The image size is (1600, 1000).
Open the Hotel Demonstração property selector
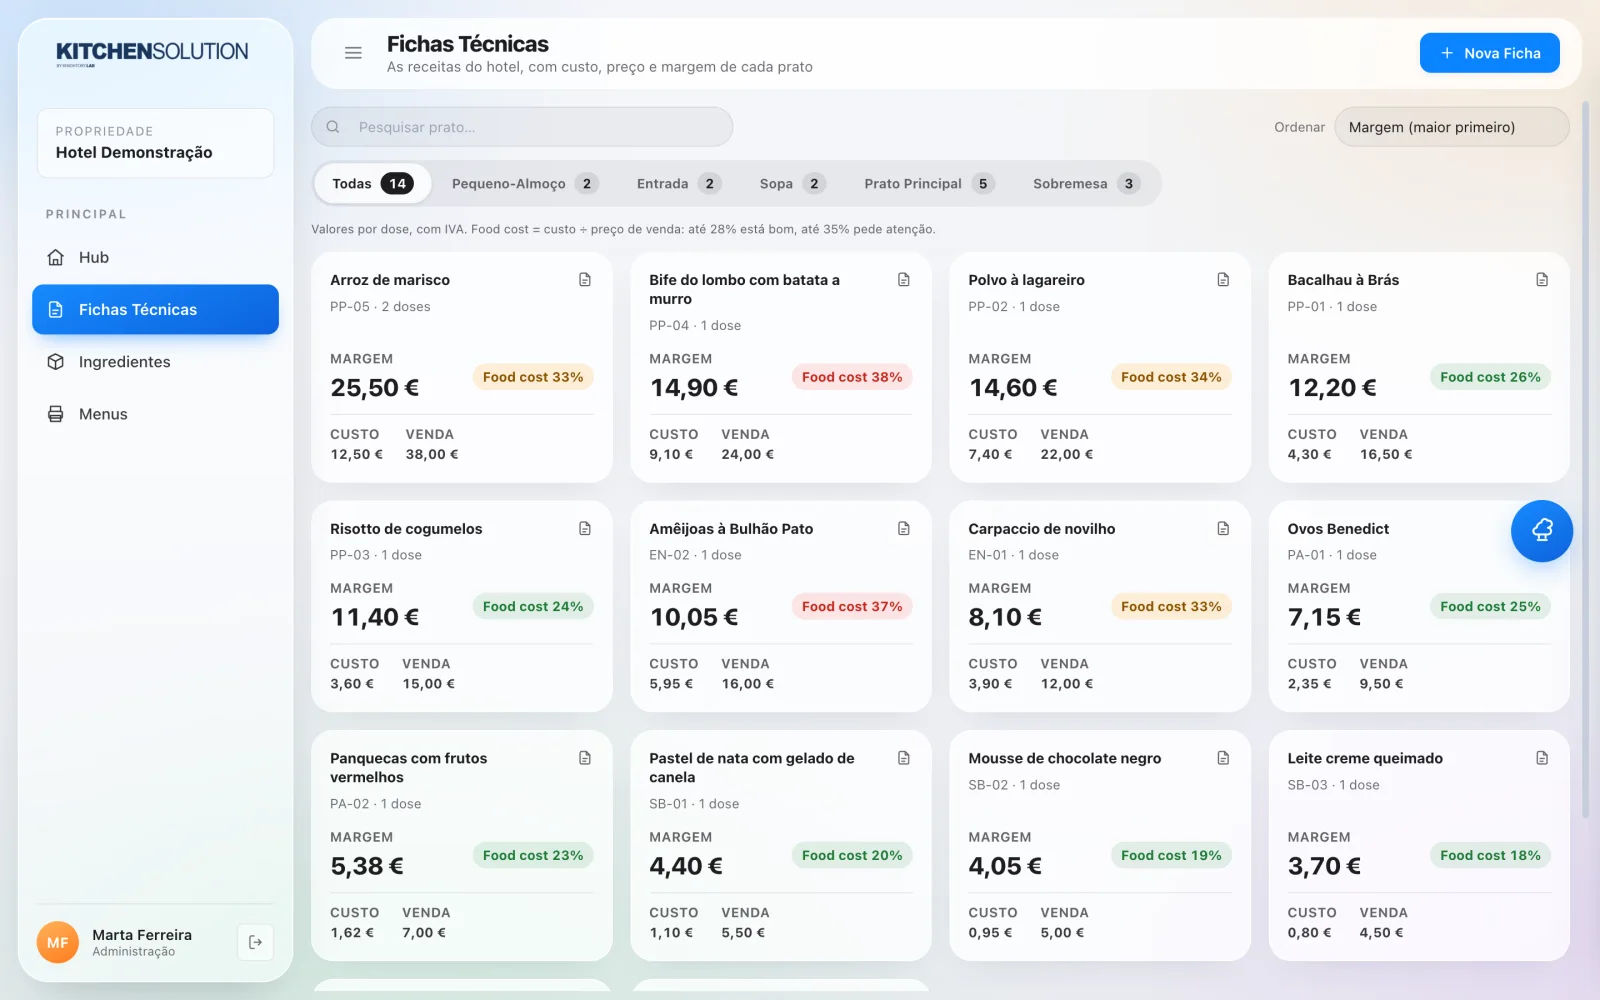point(155,143)
